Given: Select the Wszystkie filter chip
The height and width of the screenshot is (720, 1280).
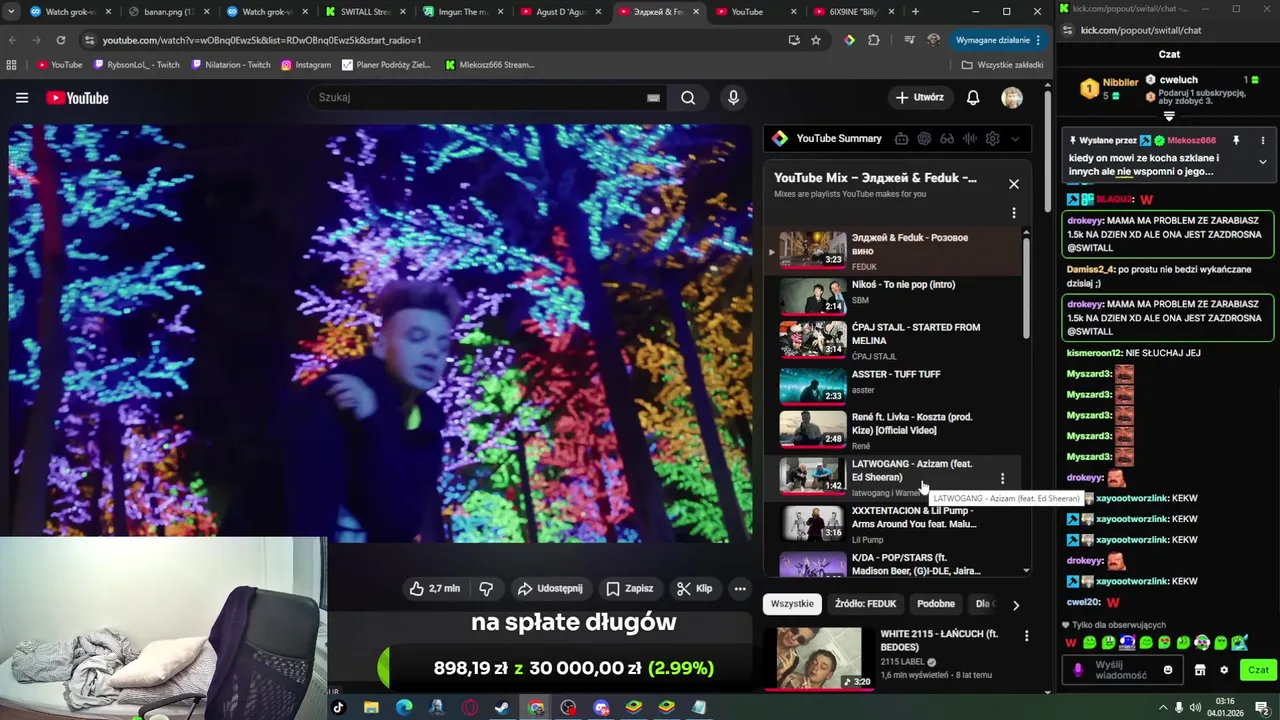Looking at the screenshot, I should click(x=792, y=604).
